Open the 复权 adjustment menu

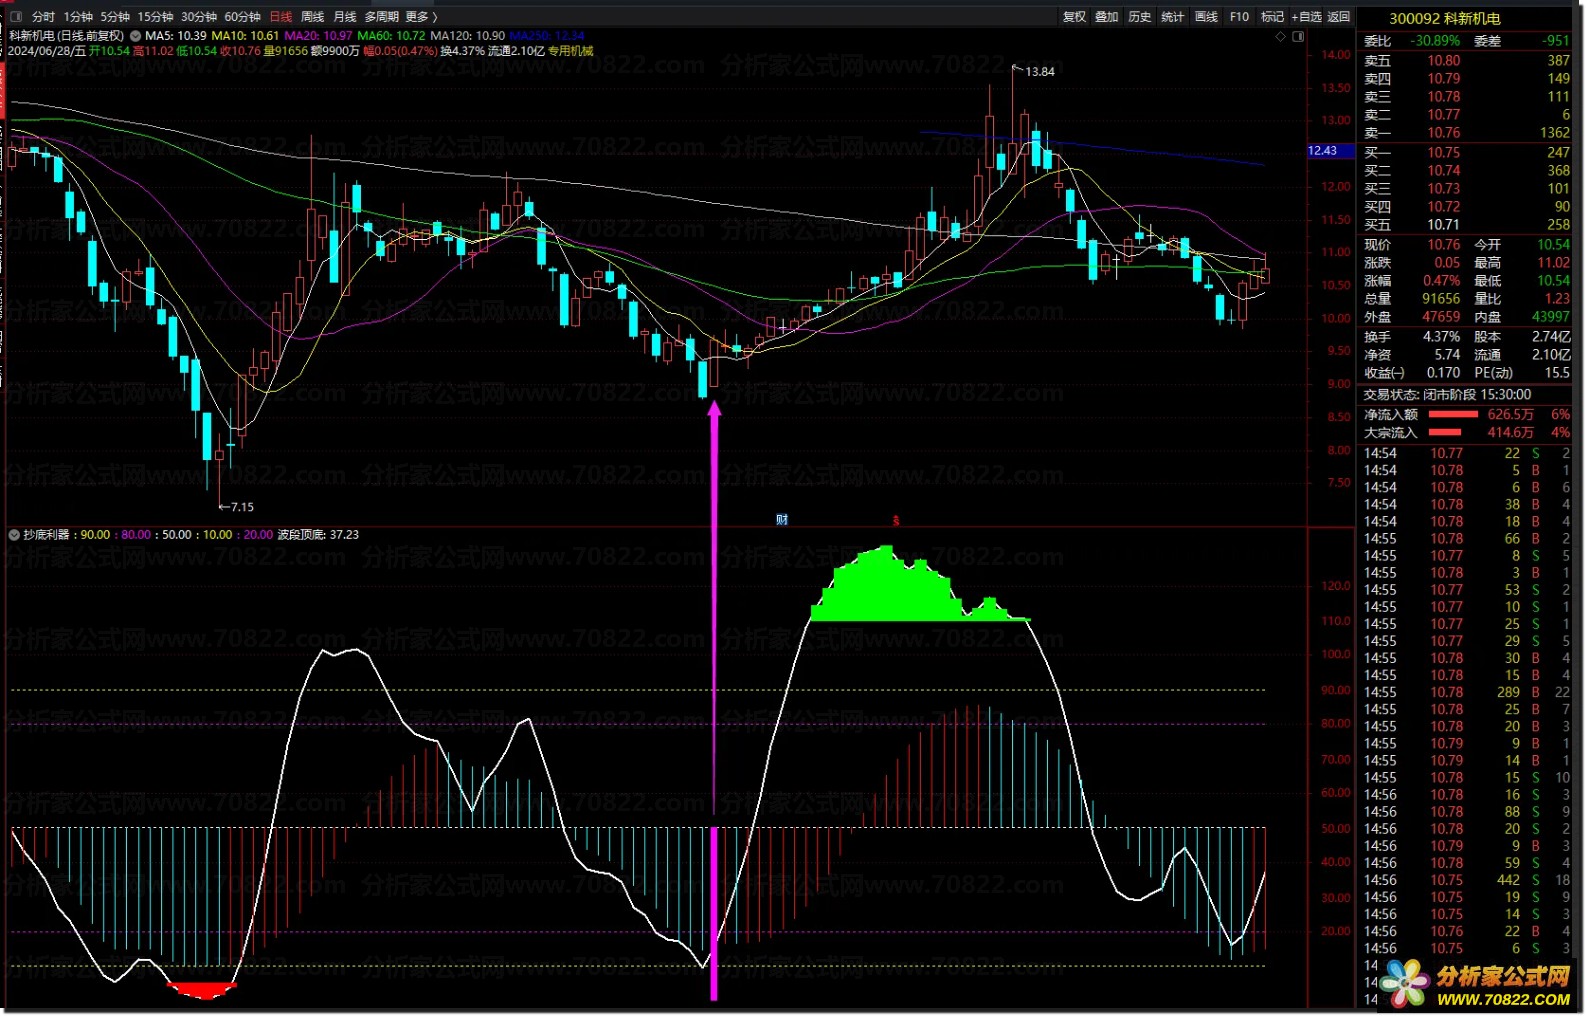click(x=1074, y=17)
